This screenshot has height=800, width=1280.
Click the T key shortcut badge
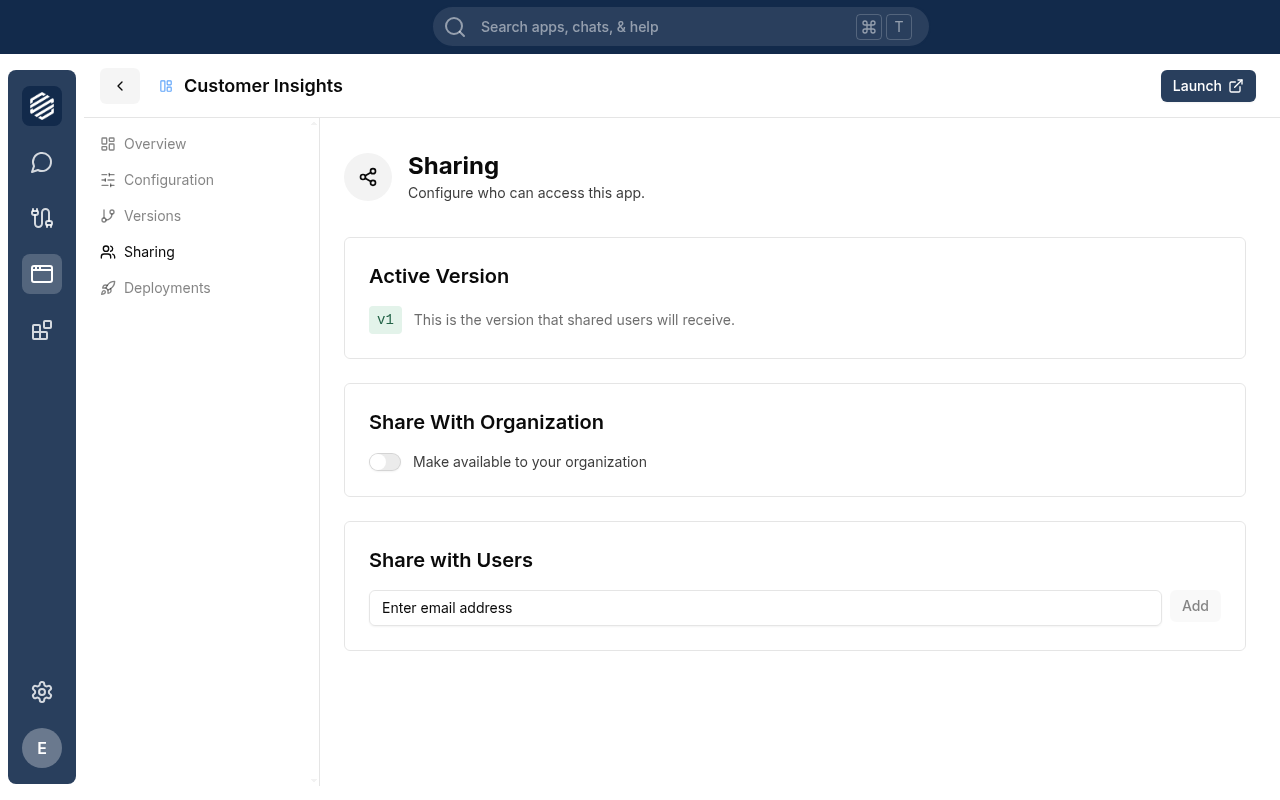(x=899, y=27)
